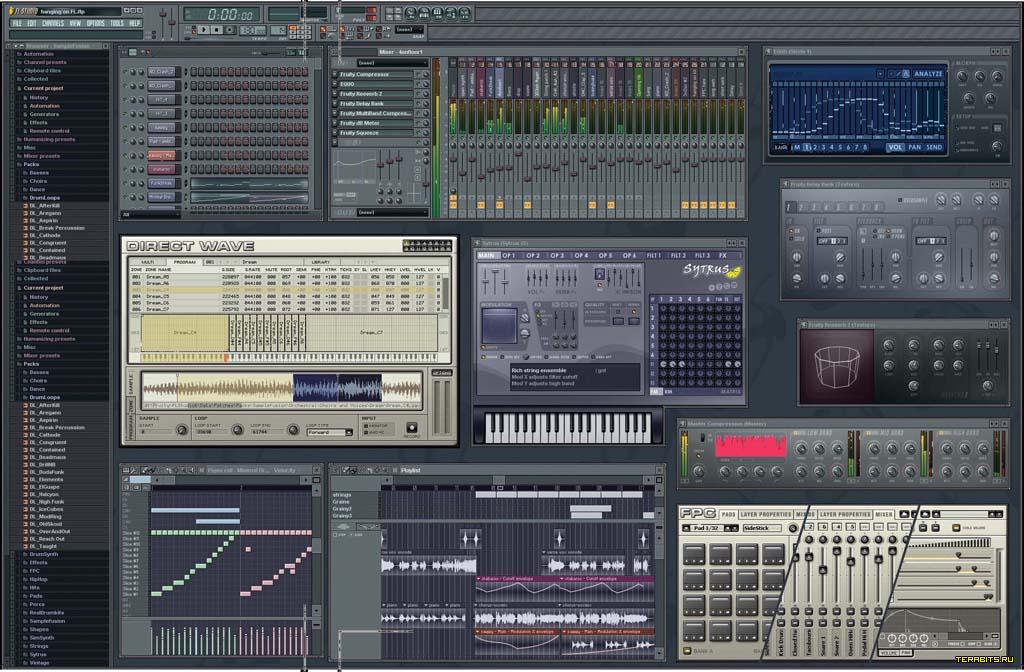Viewport: 1024px width, 672px height.
Task: Click the Sytrus logo icon
Action: [712, 270]
